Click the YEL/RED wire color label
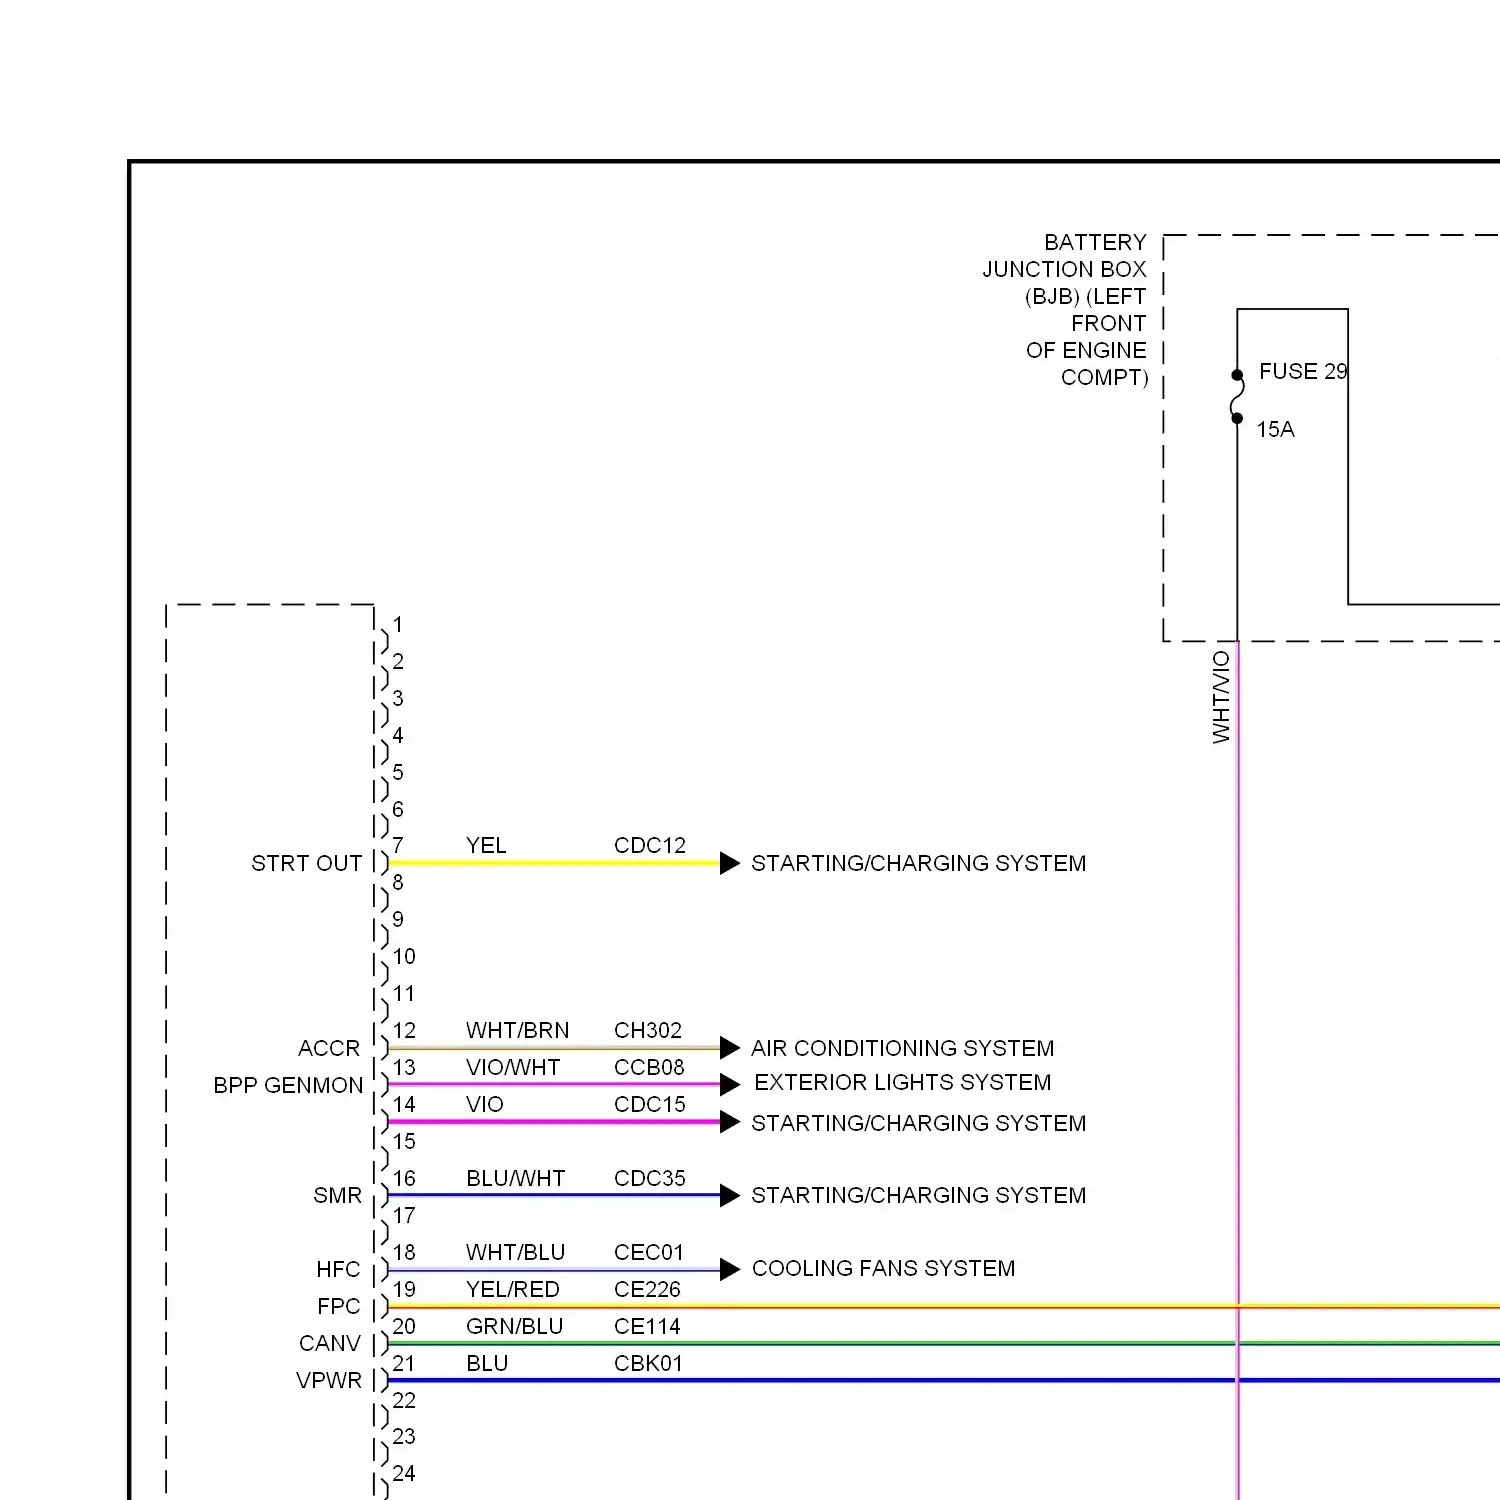This screenshot has width=1500, height=1500. pos(512,1290)
